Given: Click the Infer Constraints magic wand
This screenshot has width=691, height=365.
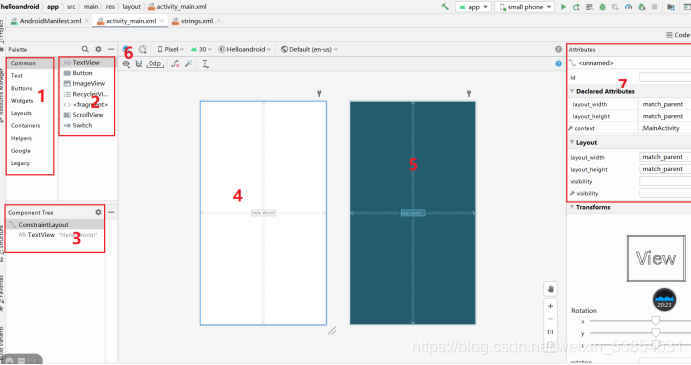Looking at the screenshot, I should click(189, 64).
